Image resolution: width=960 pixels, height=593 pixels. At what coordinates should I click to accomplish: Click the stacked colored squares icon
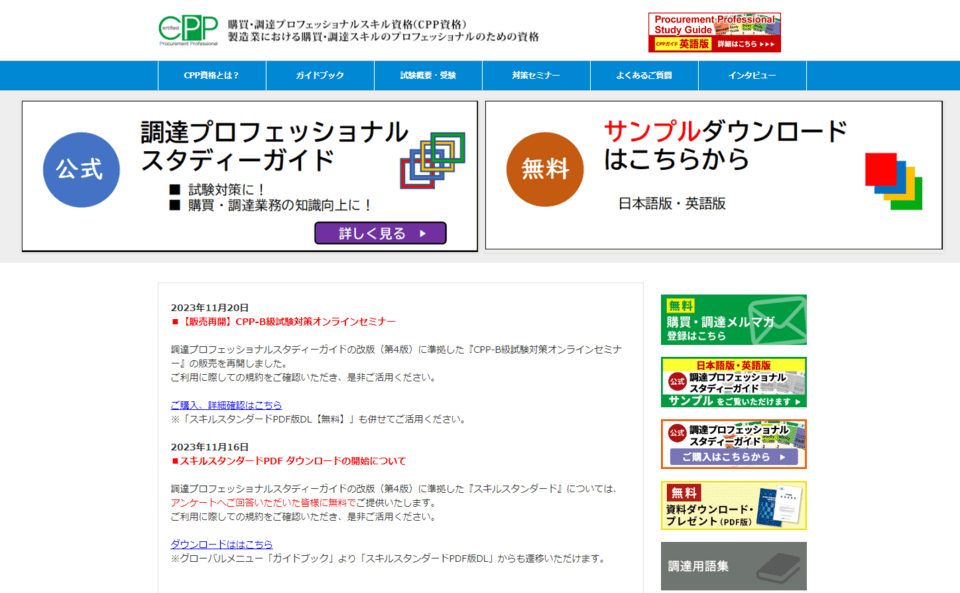tap(893, 181)
